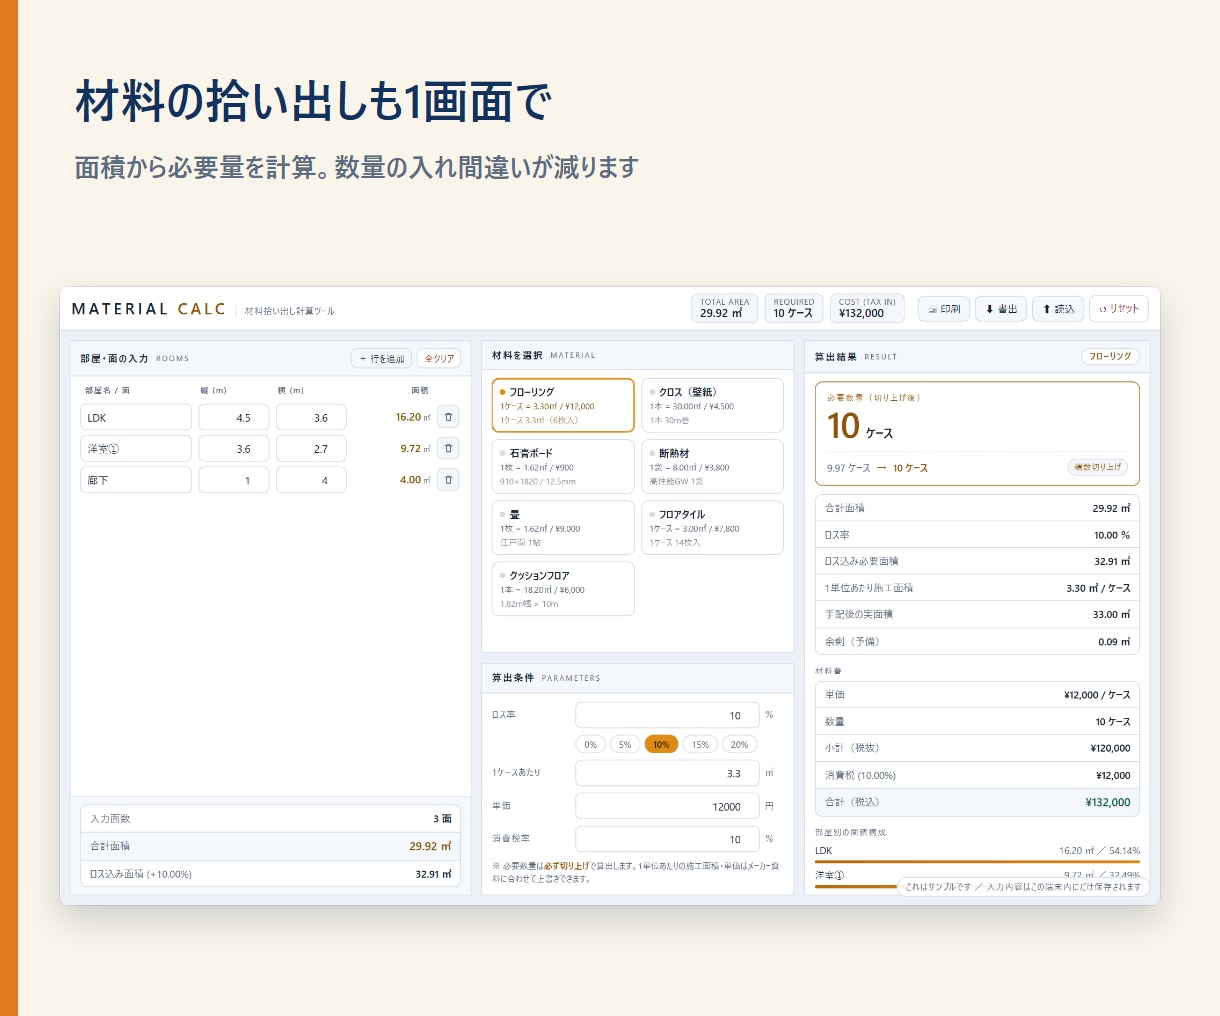Click the REQUIRED 10 ケース summary

tap(794, 308)
